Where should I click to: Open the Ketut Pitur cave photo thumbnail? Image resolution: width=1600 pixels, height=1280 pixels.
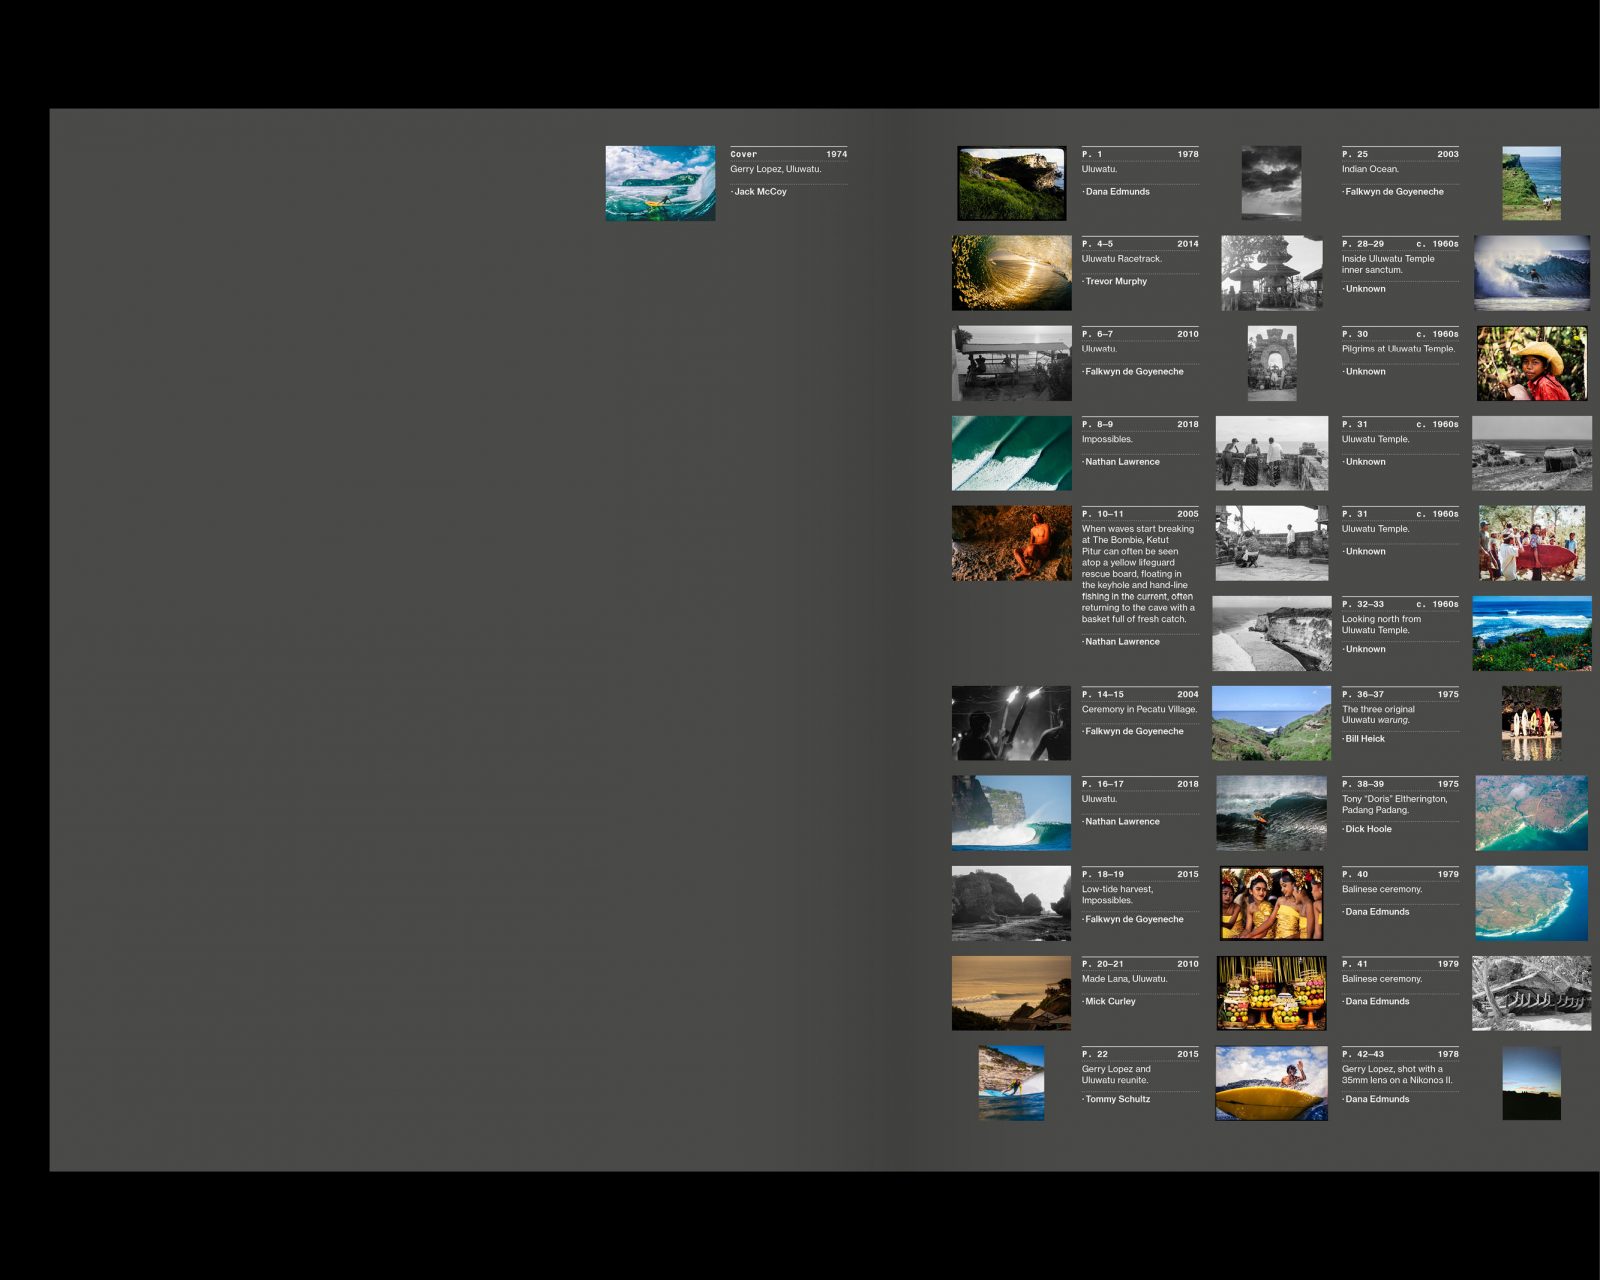pyautogui.click(x=1011, y=543)
